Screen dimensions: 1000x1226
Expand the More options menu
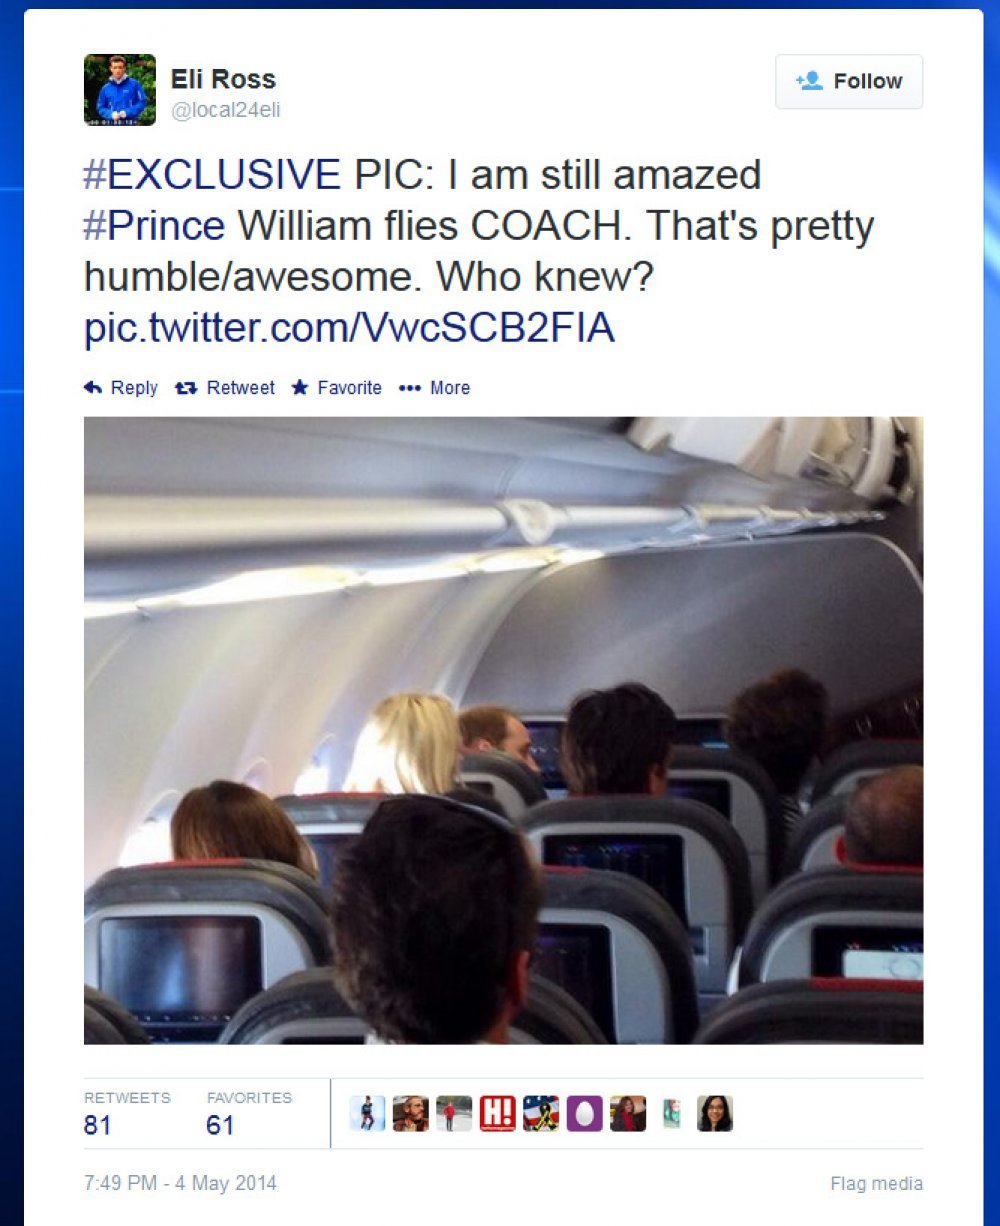click(x=434, y=388)
